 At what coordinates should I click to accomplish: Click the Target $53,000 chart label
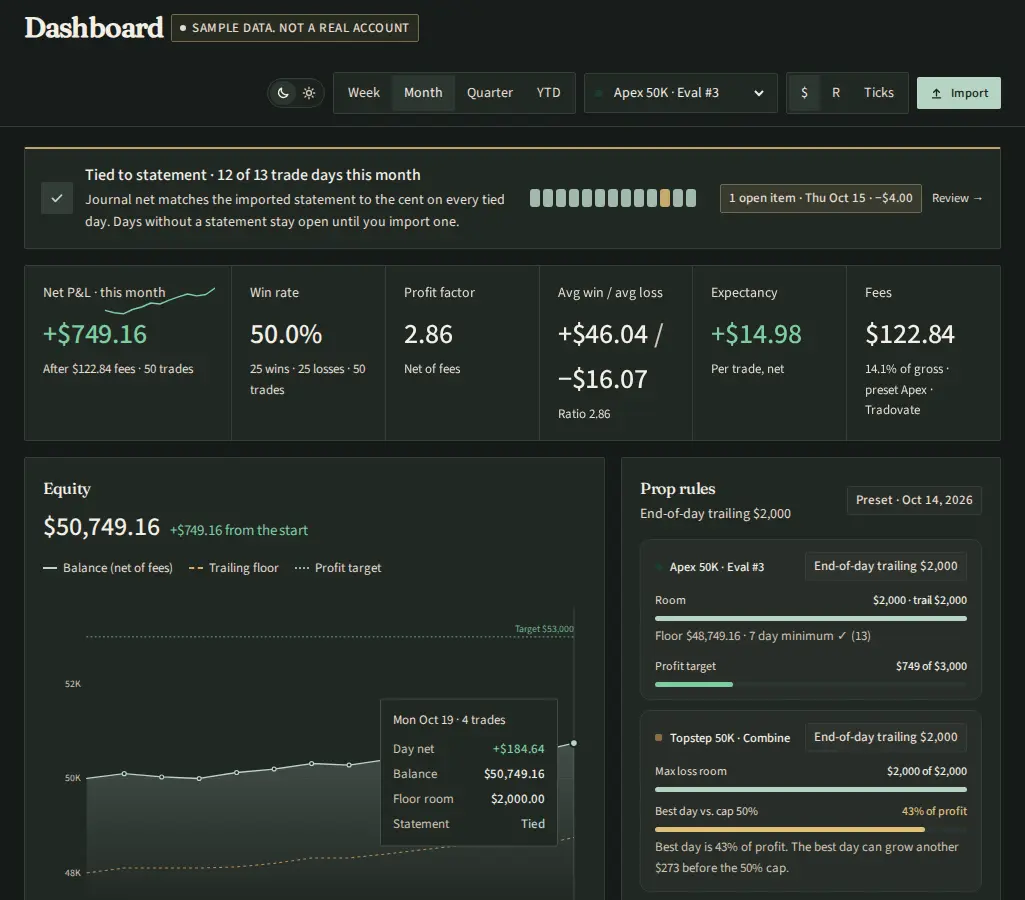[x=544, y=629]
